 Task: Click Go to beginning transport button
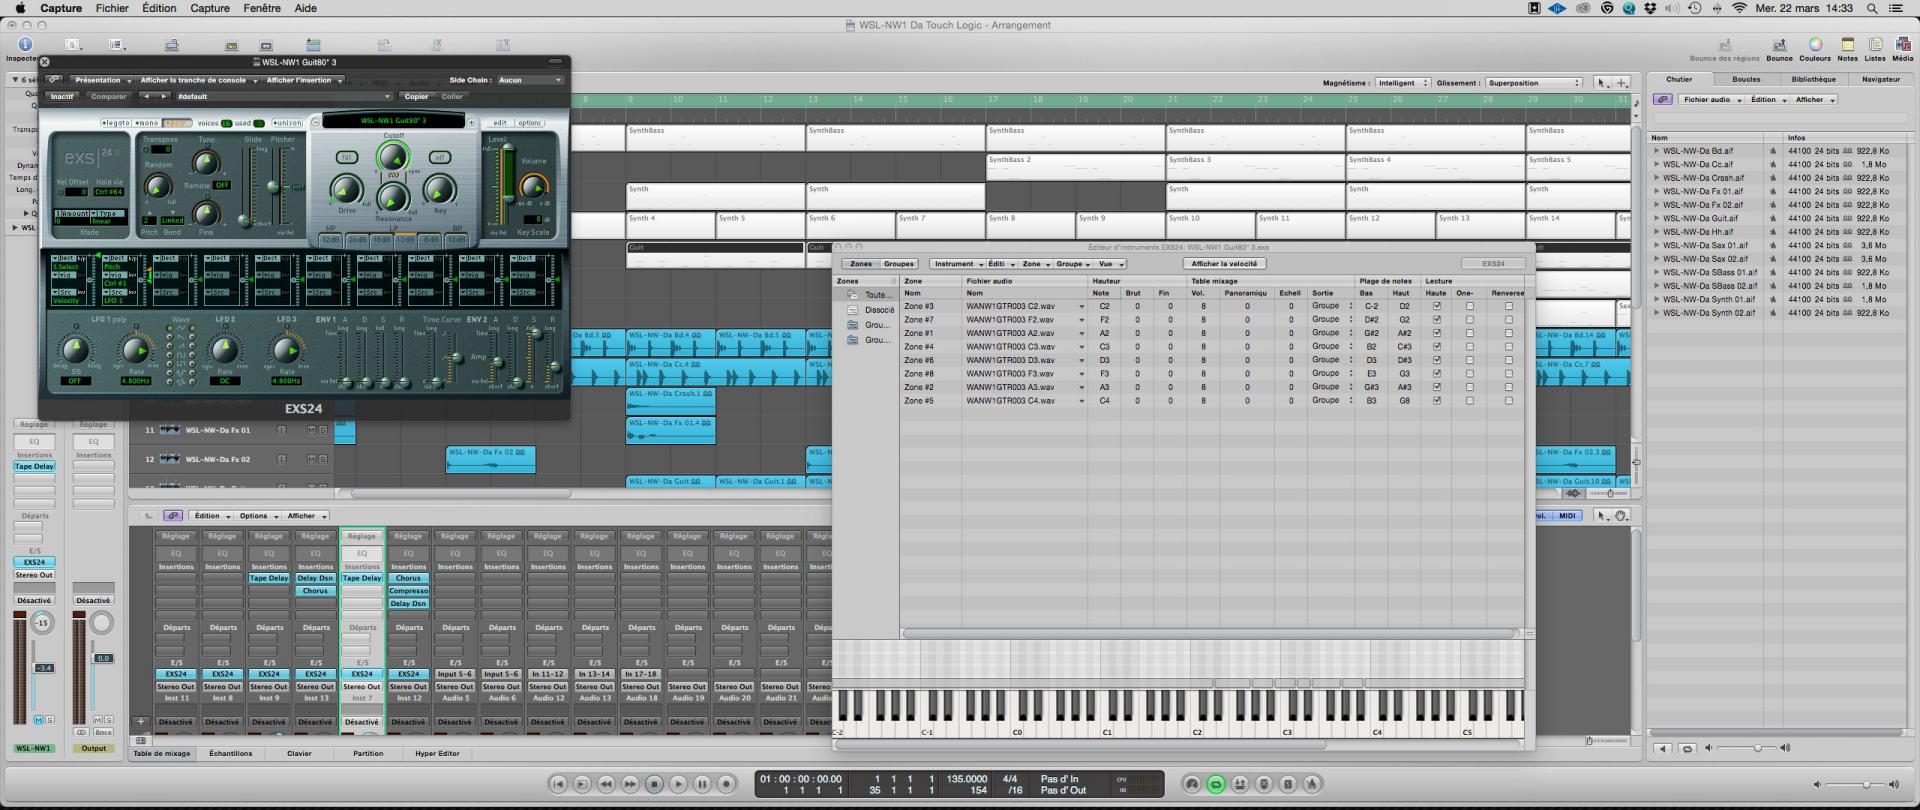click(x=559, y=785)
